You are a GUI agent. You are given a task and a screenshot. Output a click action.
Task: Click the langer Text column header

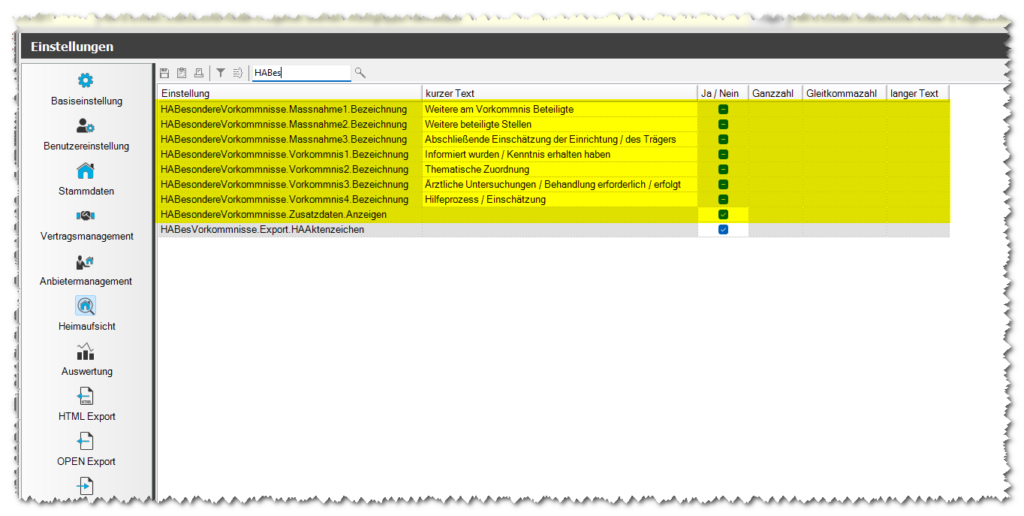(918, 93)
